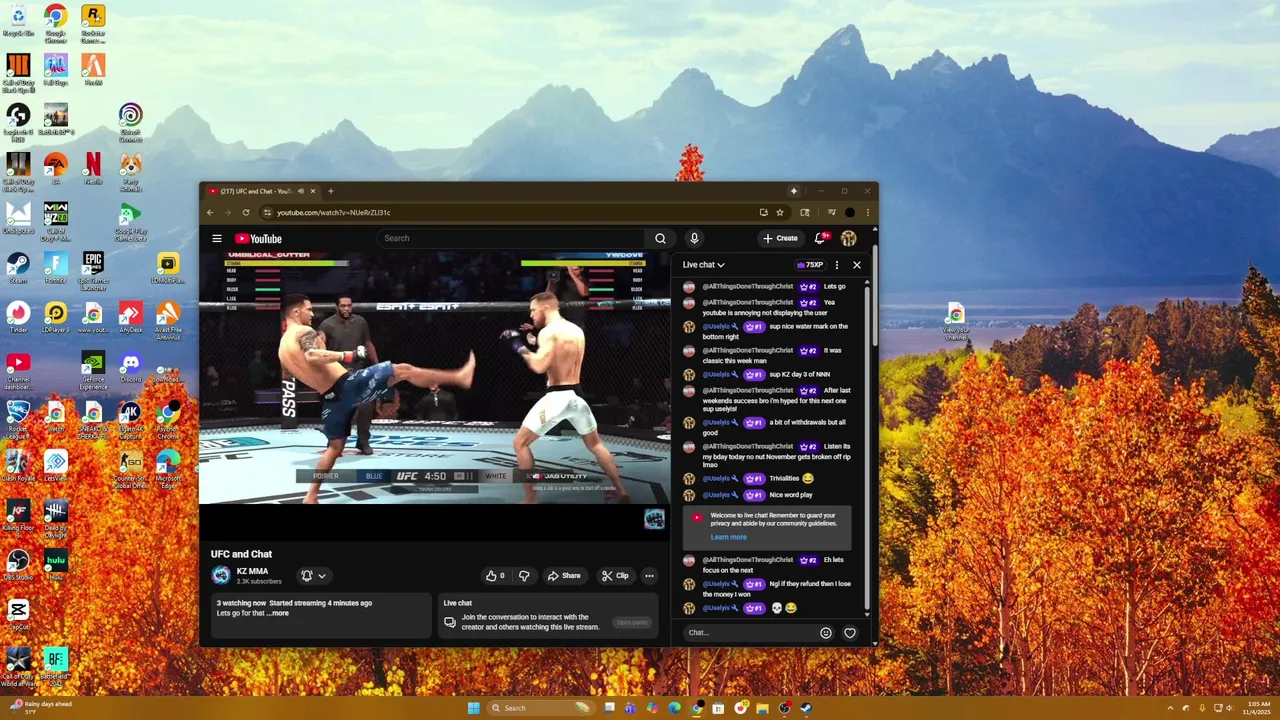The image size is (1280, 720).
Task: Click the Clip button
Action: click(614, 576)
